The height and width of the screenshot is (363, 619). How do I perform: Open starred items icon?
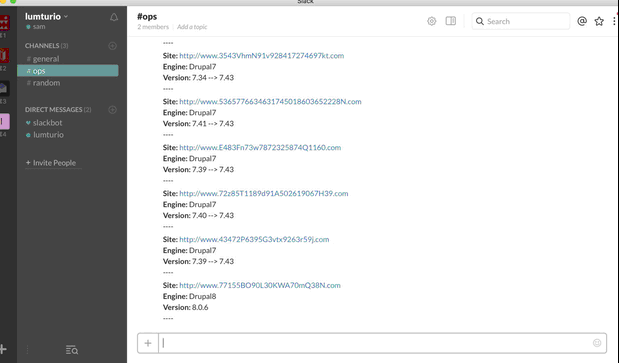pos(599,21)
